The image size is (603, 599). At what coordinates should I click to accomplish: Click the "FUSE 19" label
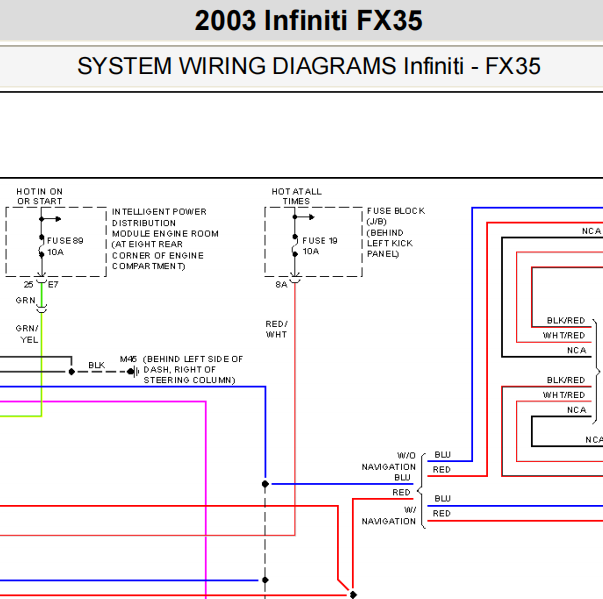[320, 241]
